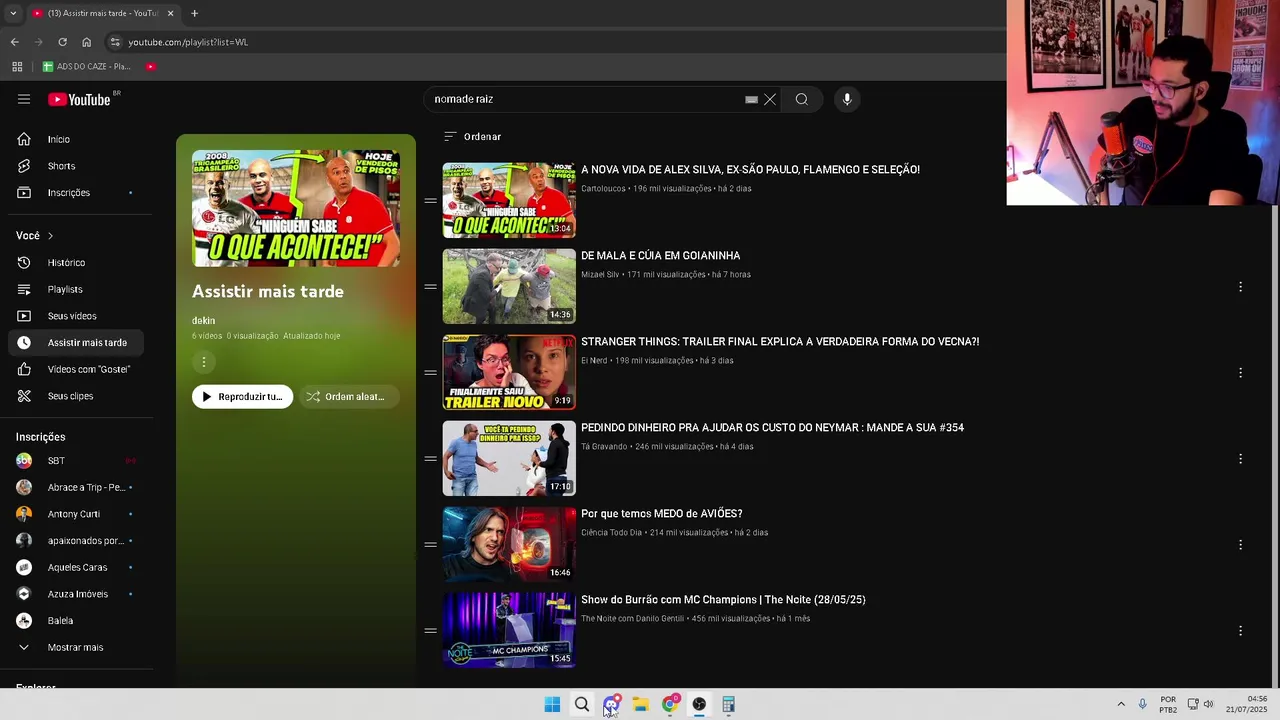Open playlist three-dot options under dekin
Image resolution: width=1280 pixels, height=720 pixels.
[x=203, y=362]
